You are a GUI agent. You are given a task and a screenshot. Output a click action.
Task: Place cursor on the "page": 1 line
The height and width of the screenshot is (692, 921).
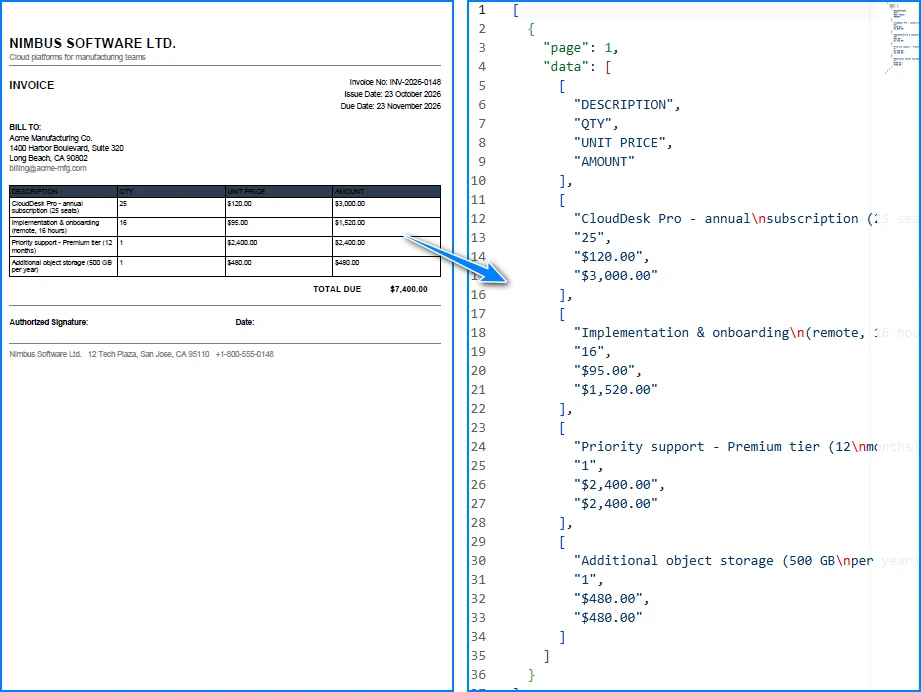(x=580, y=48)
